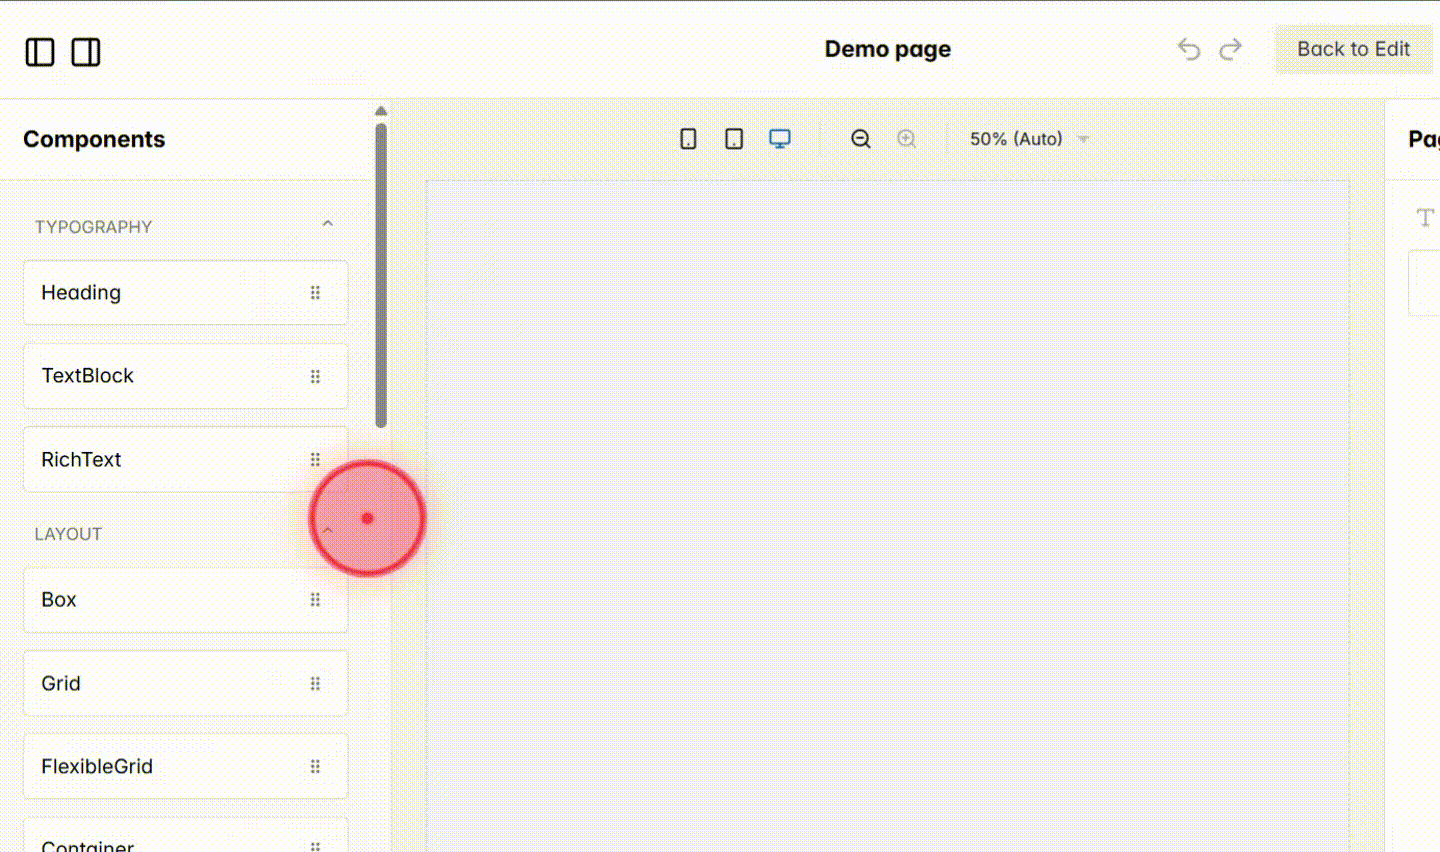Click the Components panel scrollbar
The image size is (1440, 852).
[381, 270]
